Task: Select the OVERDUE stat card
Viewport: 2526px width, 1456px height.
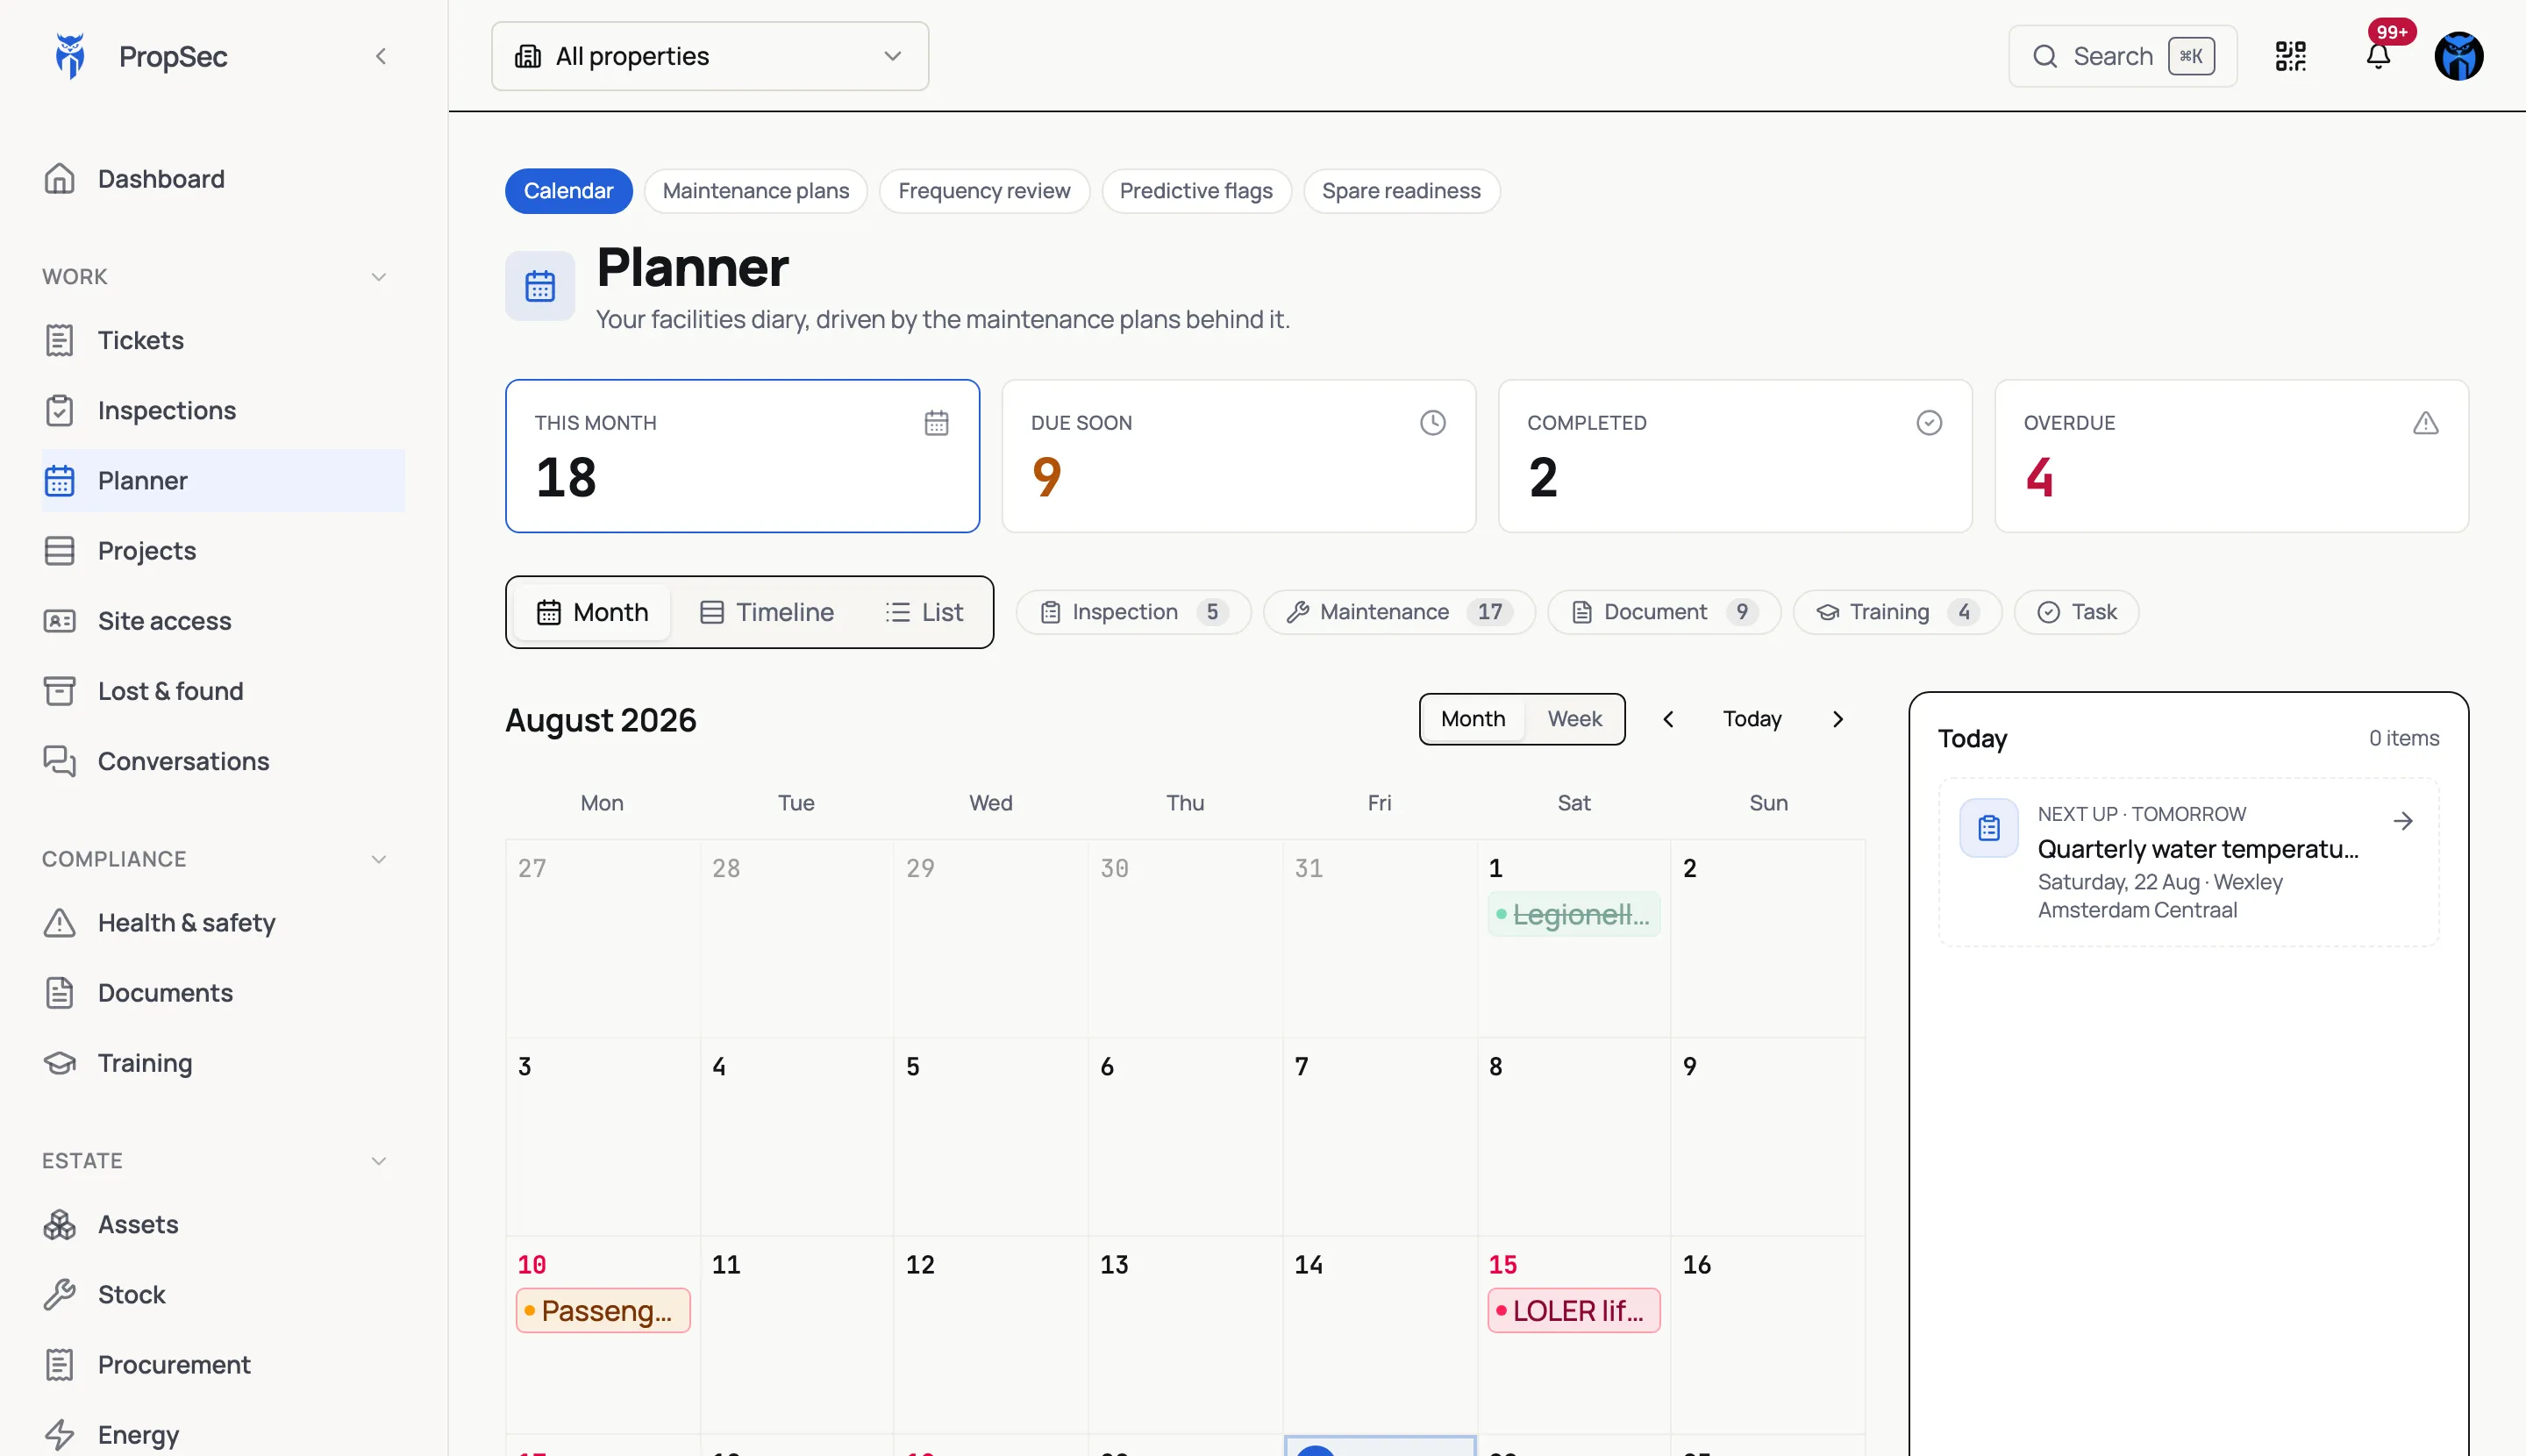Action: [2231, 456]
